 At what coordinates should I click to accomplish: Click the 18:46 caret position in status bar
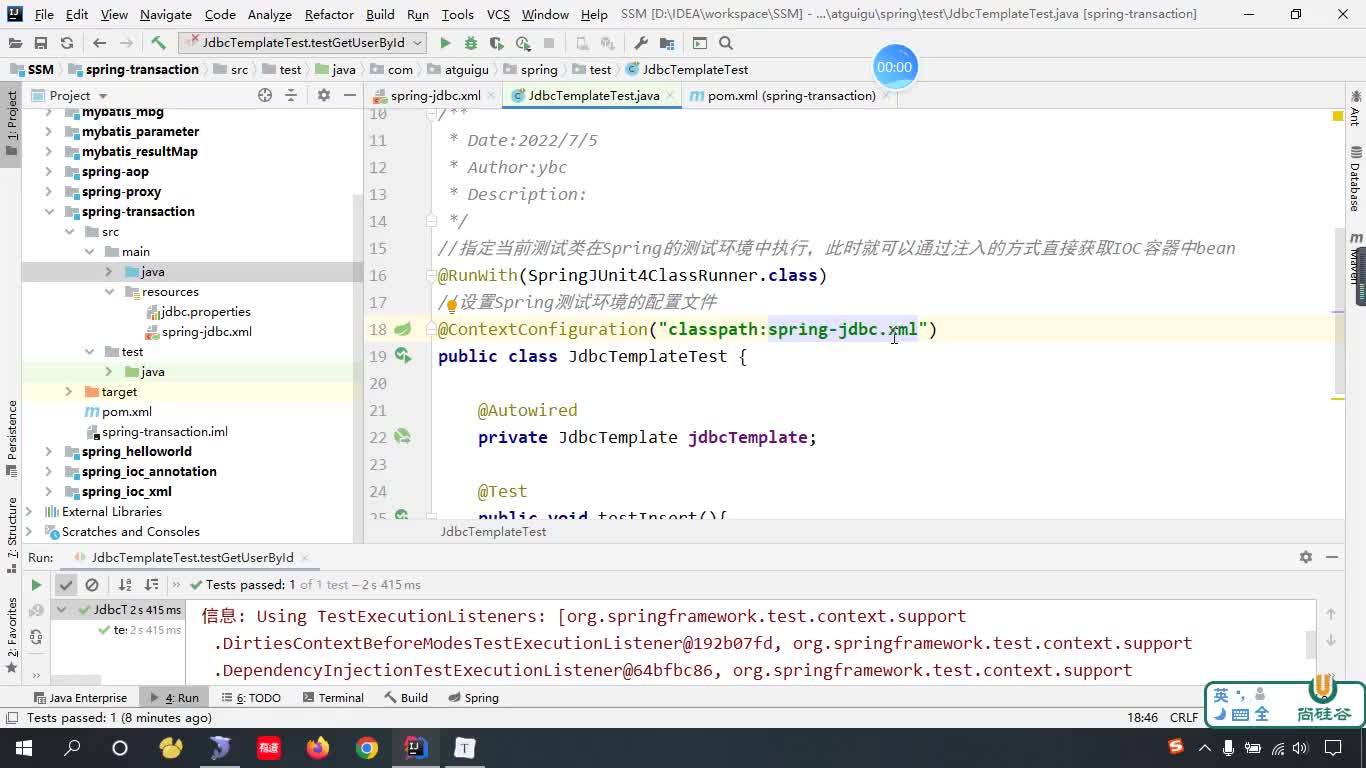click(x=1142, y=718)
